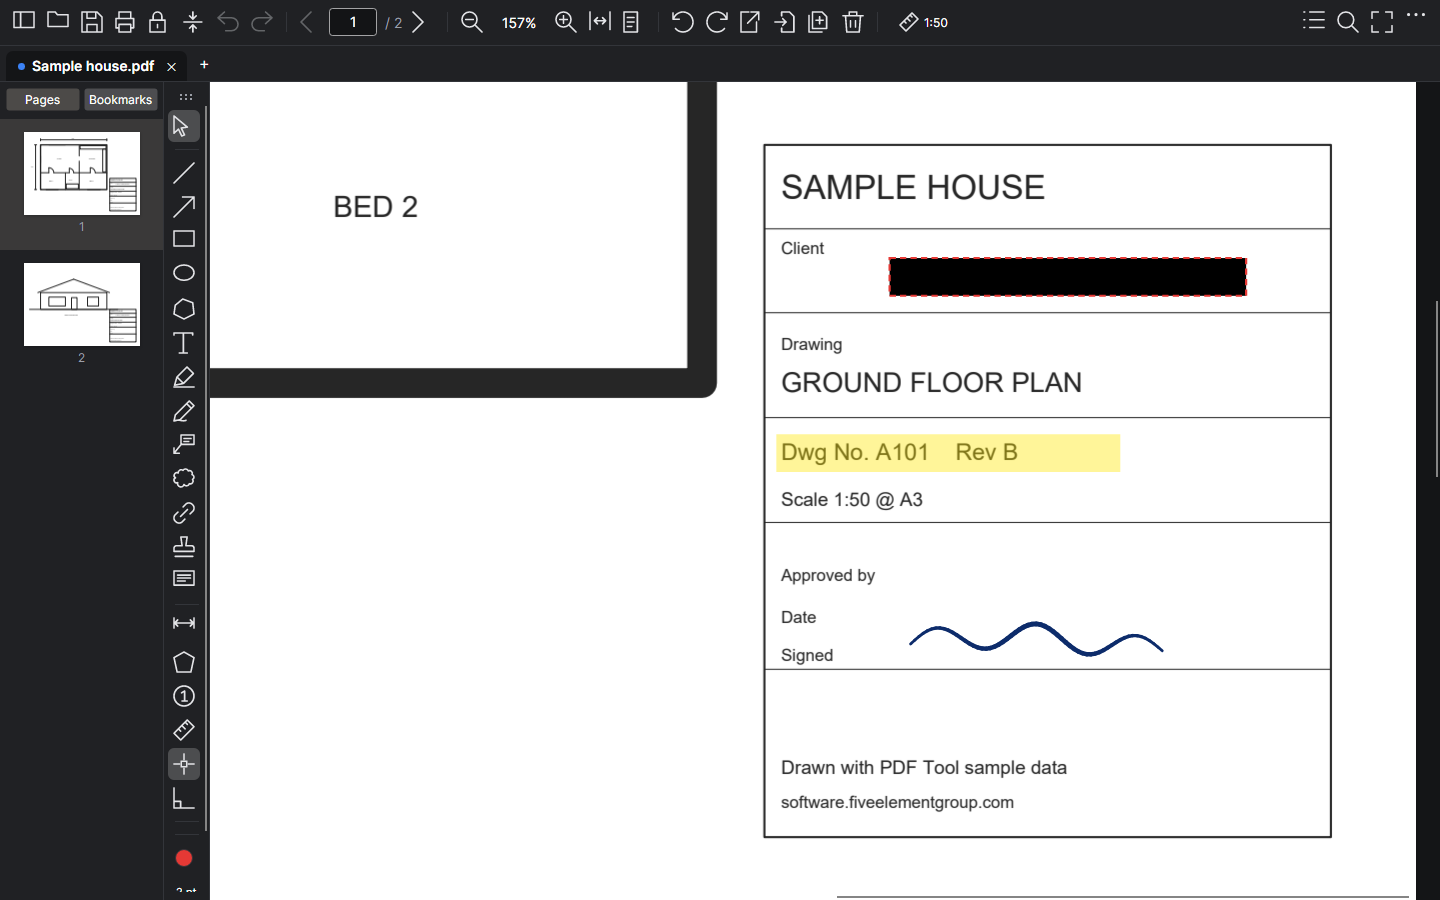The height and width of the screenshot is (900, 1440).
Task: Rotate the page counterclockwise
Action: pos(683,22)
